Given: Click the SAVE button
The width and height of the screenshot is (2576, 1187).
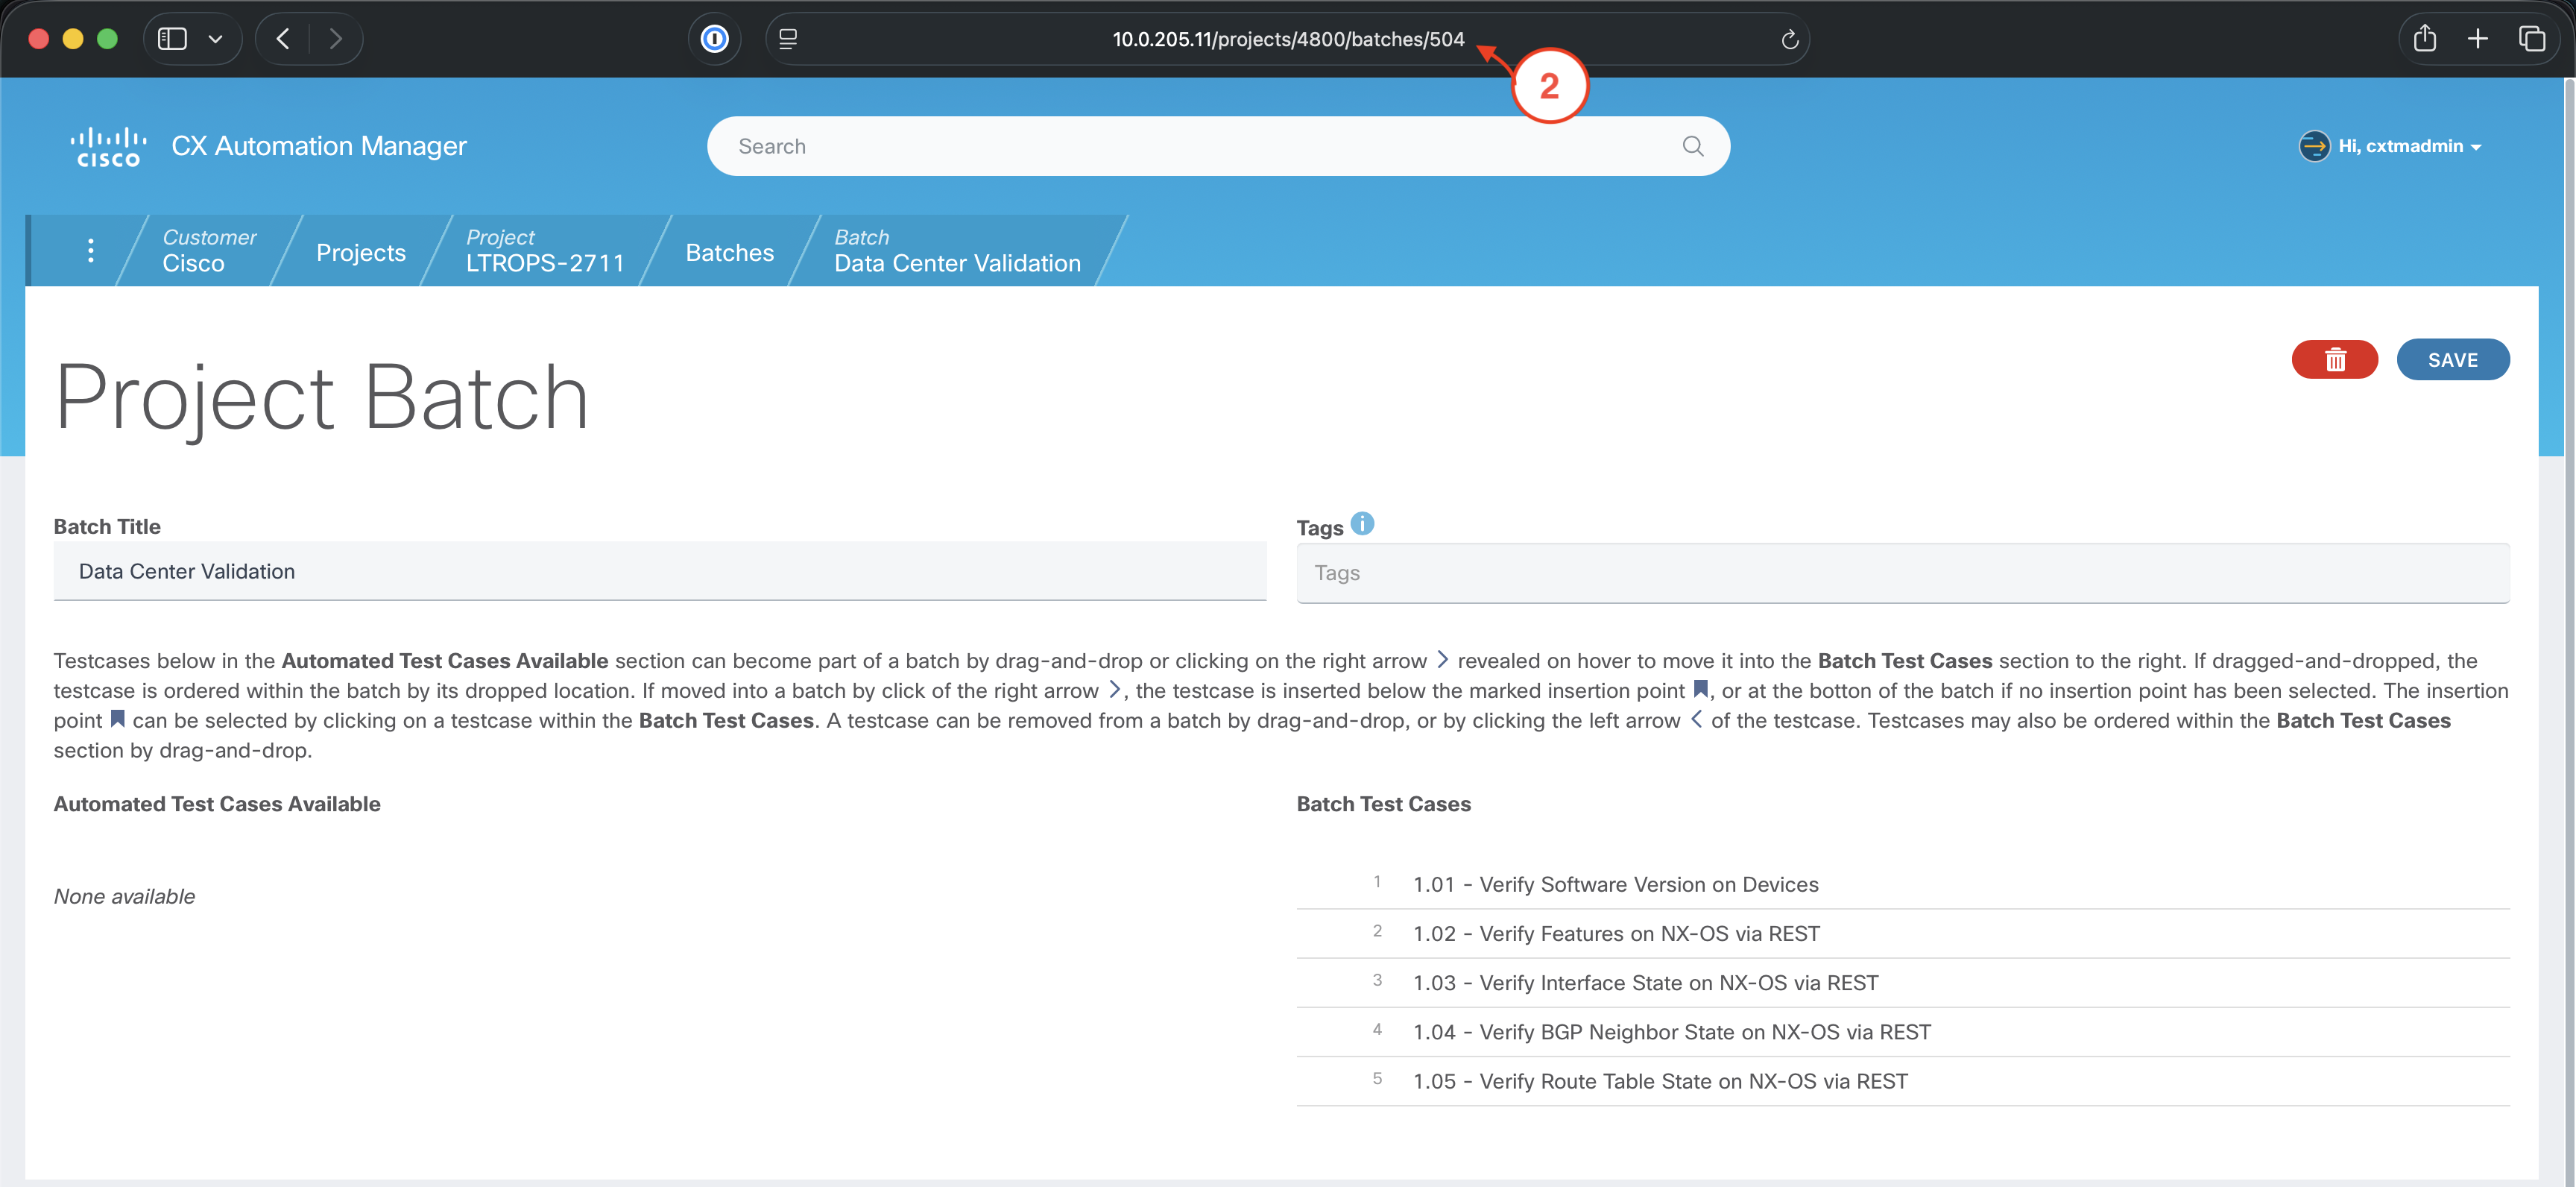Looking at the screenshot, I should point(2452,360).
